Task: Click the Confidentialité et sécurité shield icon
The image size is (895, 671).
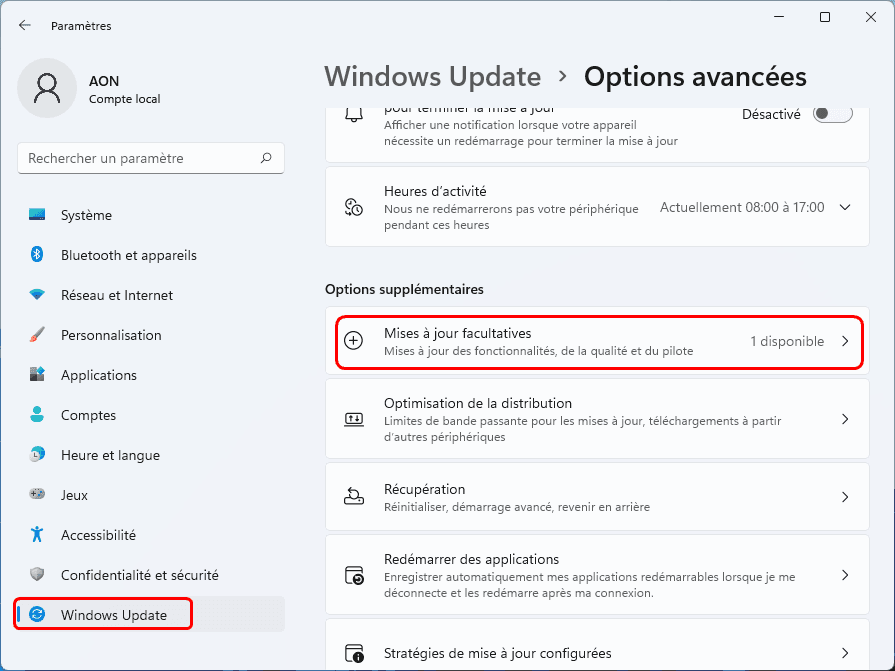Action: (37, 575)
